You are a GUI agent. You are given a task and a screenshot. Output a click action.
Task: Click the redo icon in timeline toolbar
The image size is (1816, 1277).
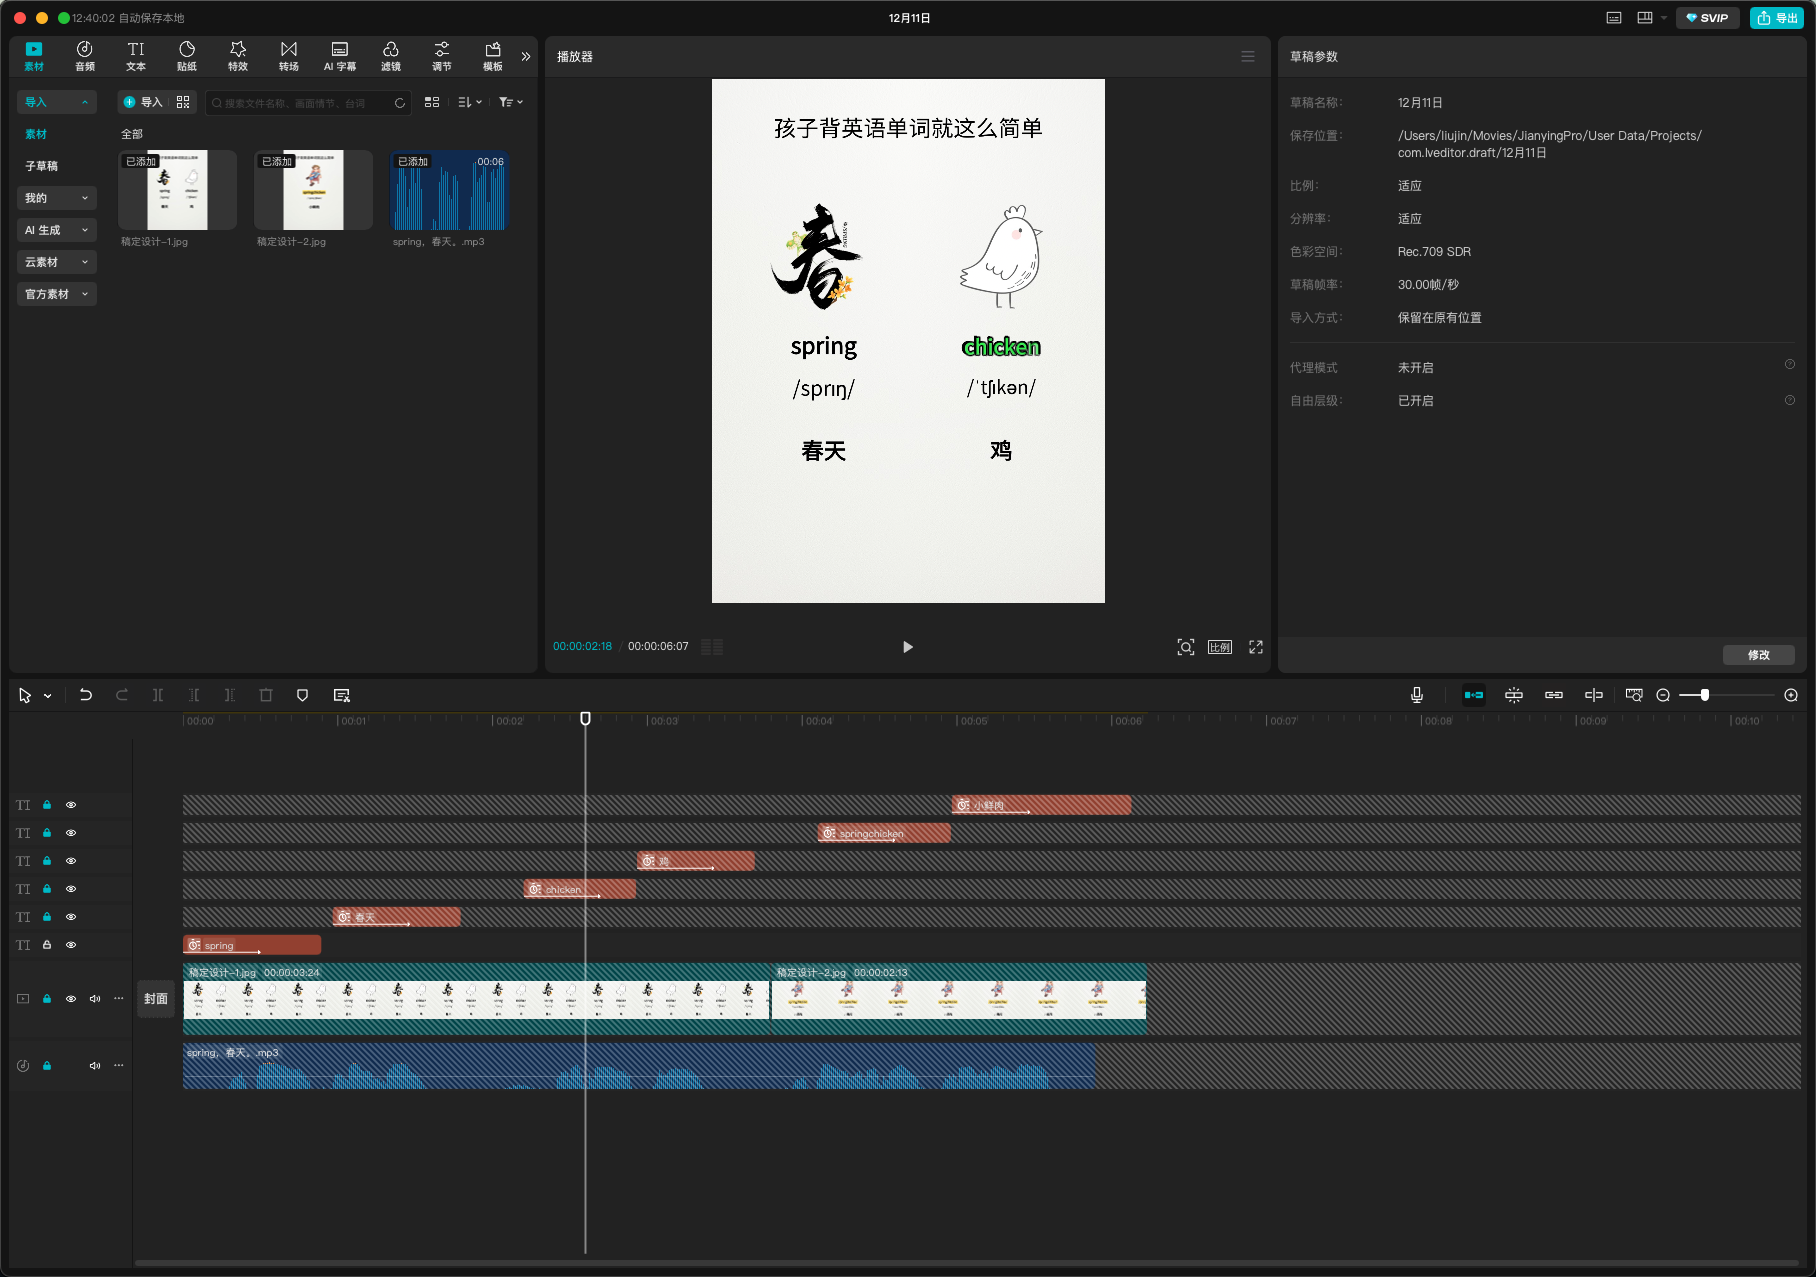click(x=122, y=695)
